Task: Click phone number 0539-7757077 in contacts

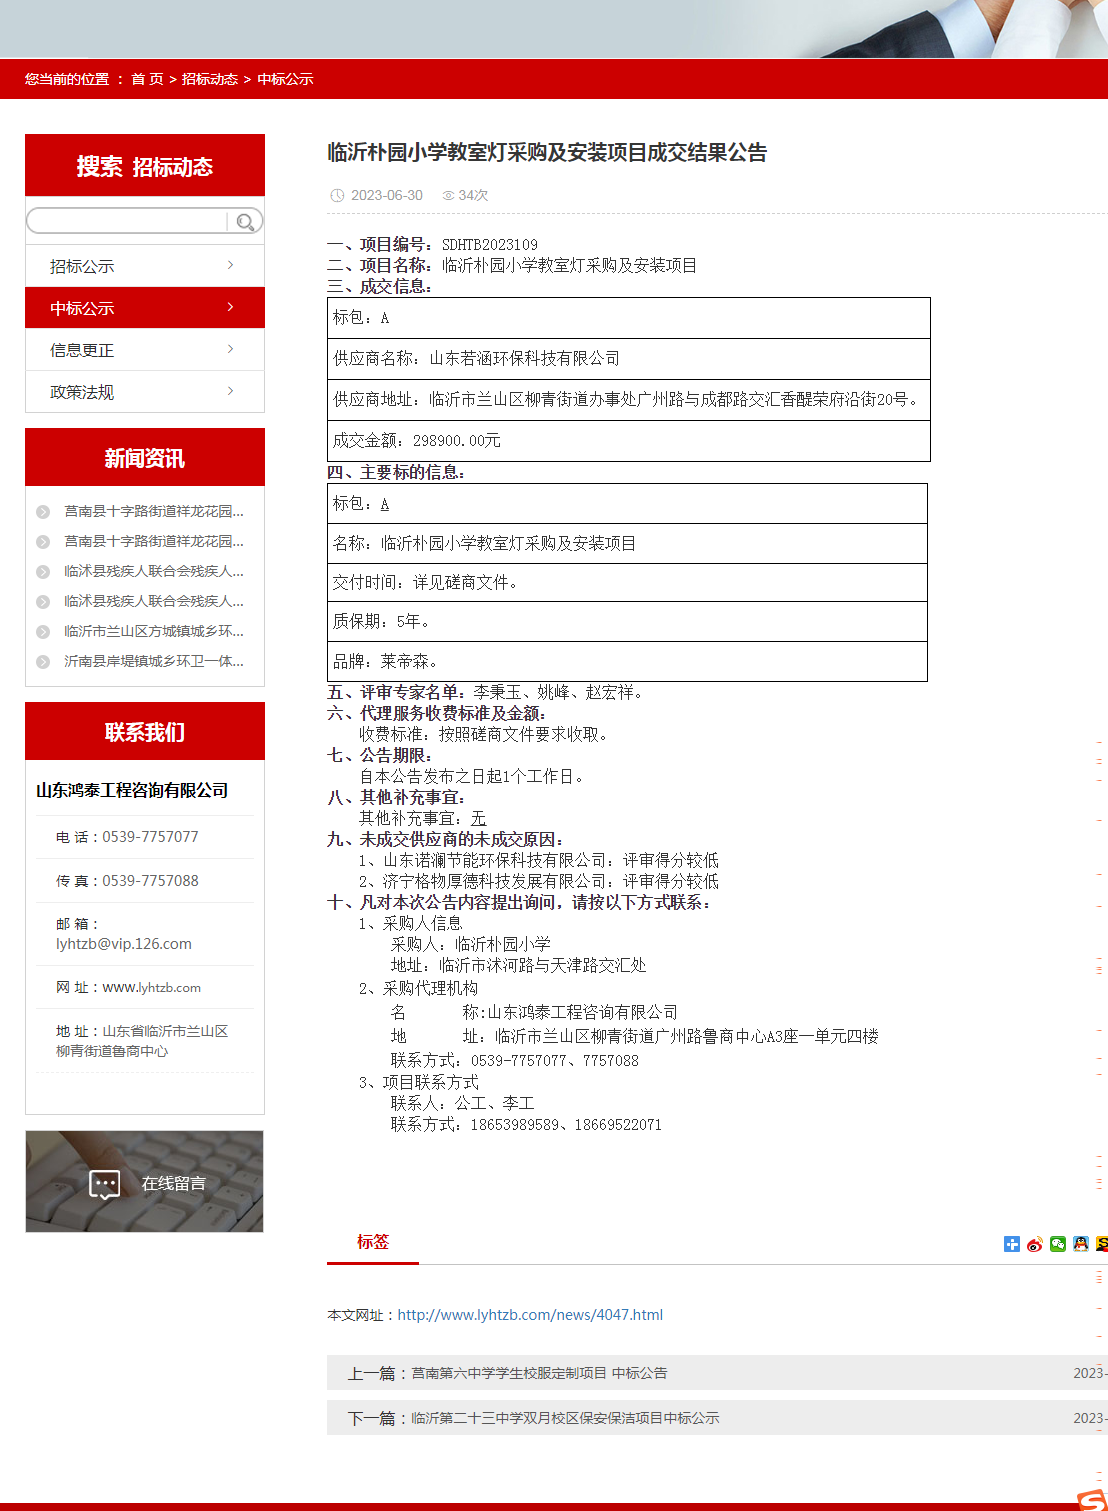Action: pos(150,837)
